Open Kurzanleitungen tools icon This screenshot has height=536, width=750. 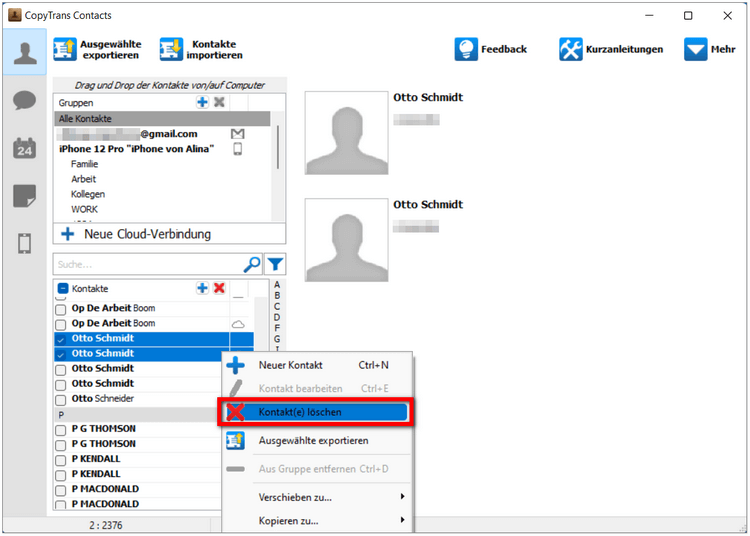tap(571, 49)
